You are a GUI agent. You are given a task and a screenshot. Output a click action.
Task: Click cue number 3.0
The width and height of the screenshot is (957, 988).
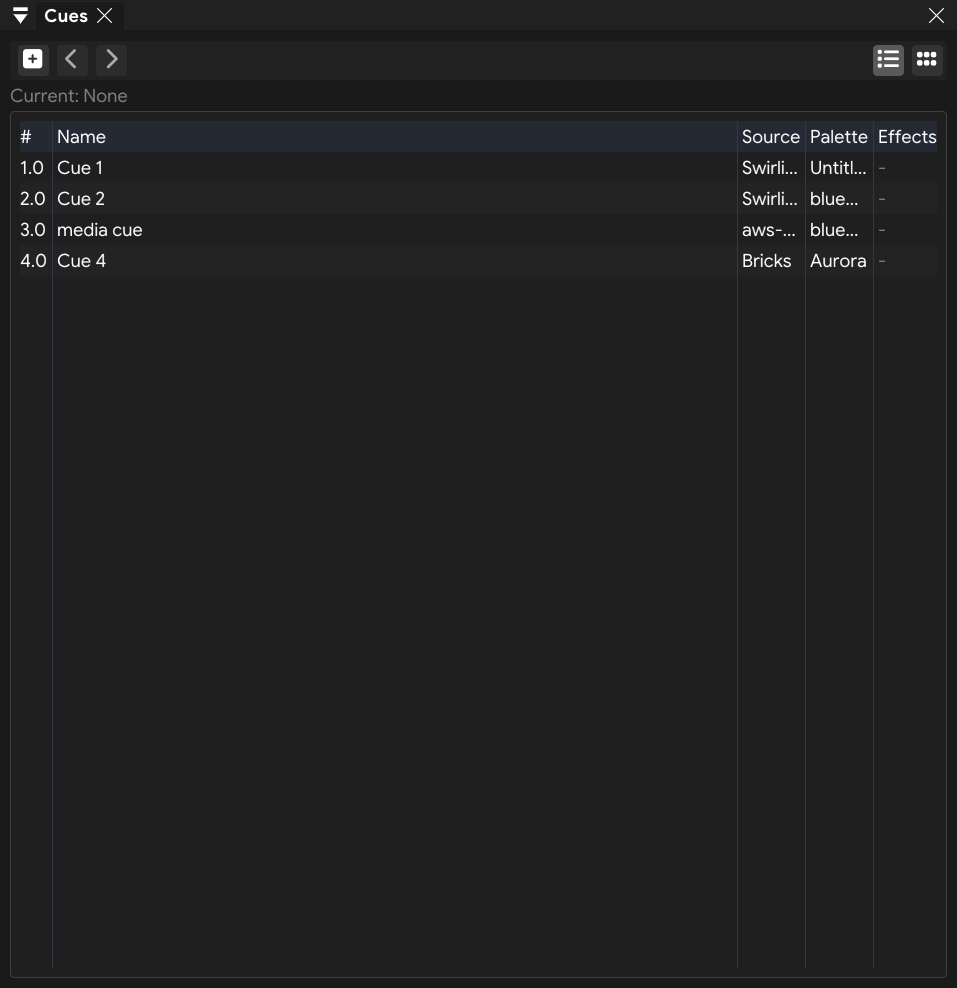(33, 229)
